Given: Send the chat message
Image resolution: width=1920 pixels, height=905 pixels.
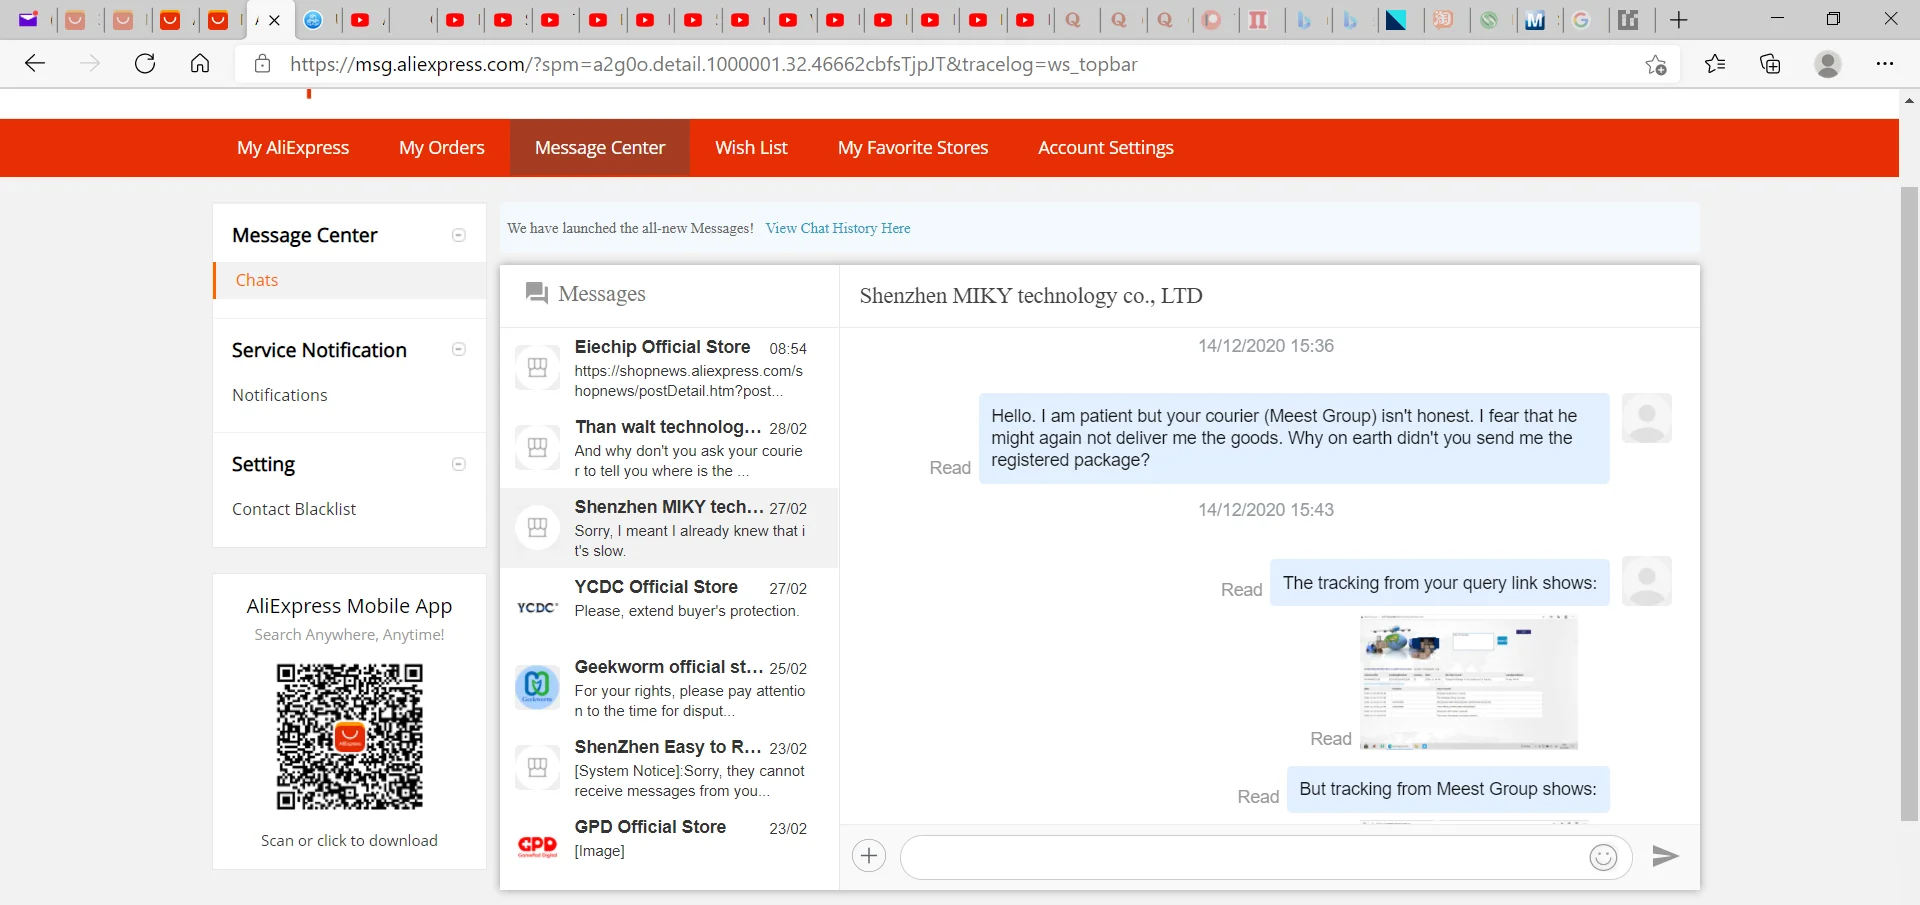Looking at the screenshot, I should click(1665, 856).
